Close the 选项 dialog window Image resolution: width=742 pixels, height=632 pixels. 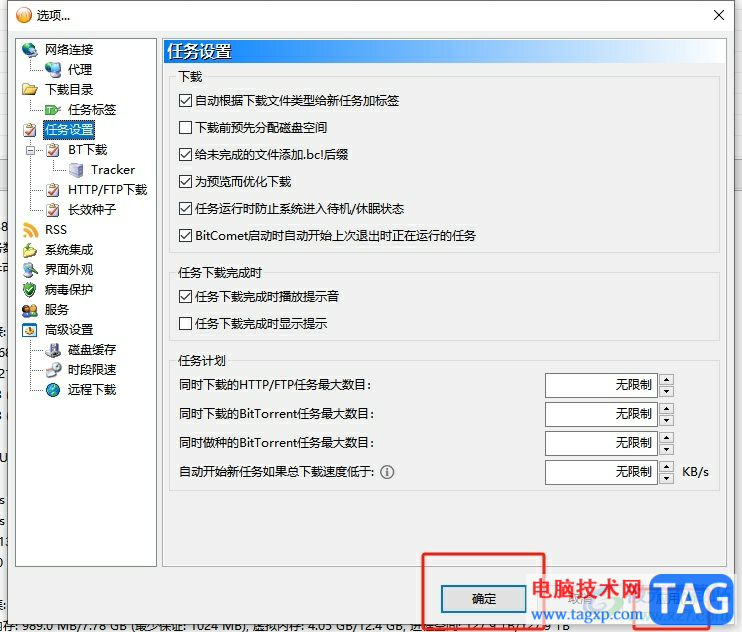719,15
